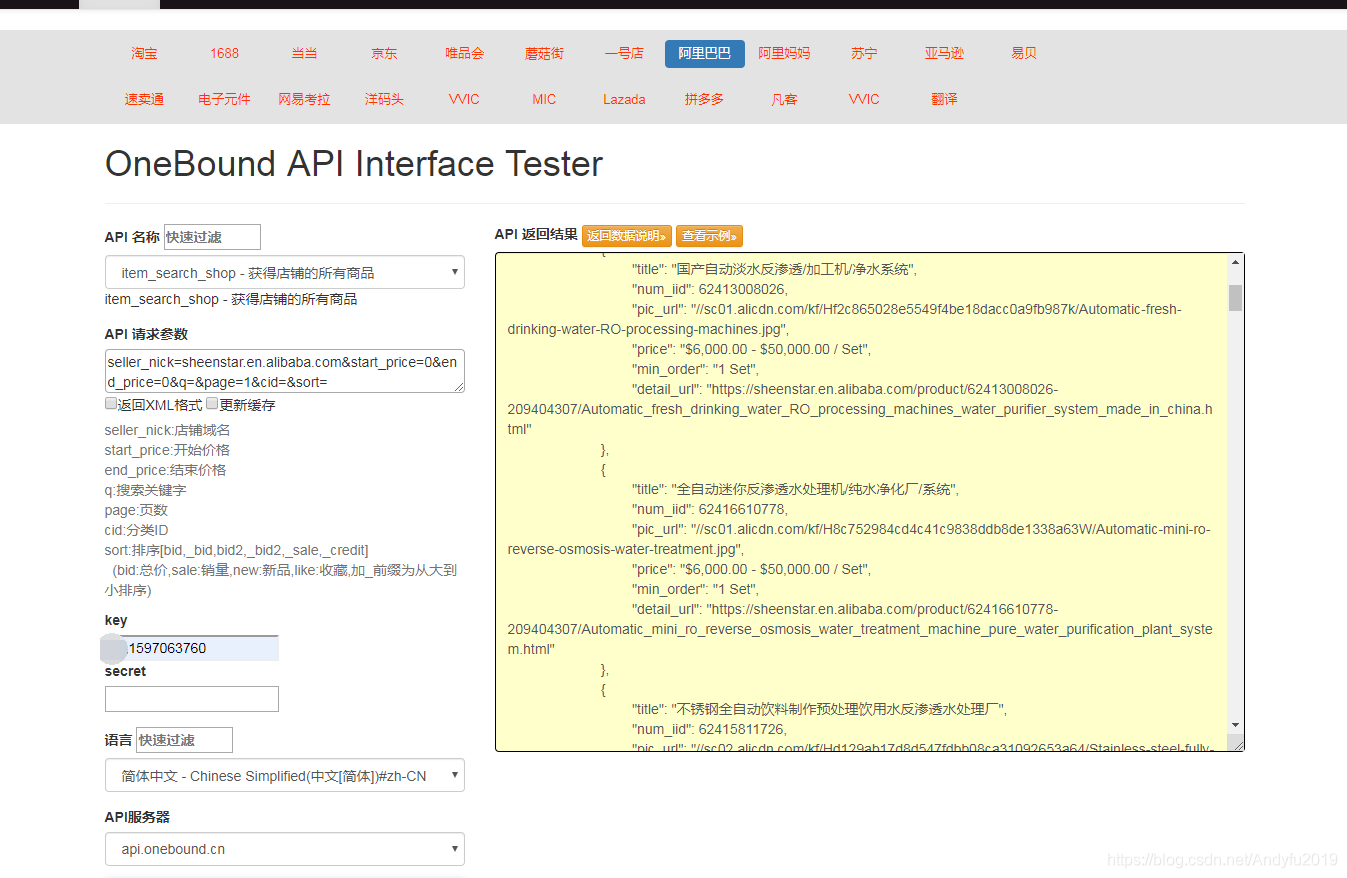Image resolution: width=1347 pixels, height=878 pixels.
Task: Enable 更新缓存 checkbox
Action: point(212,404)
